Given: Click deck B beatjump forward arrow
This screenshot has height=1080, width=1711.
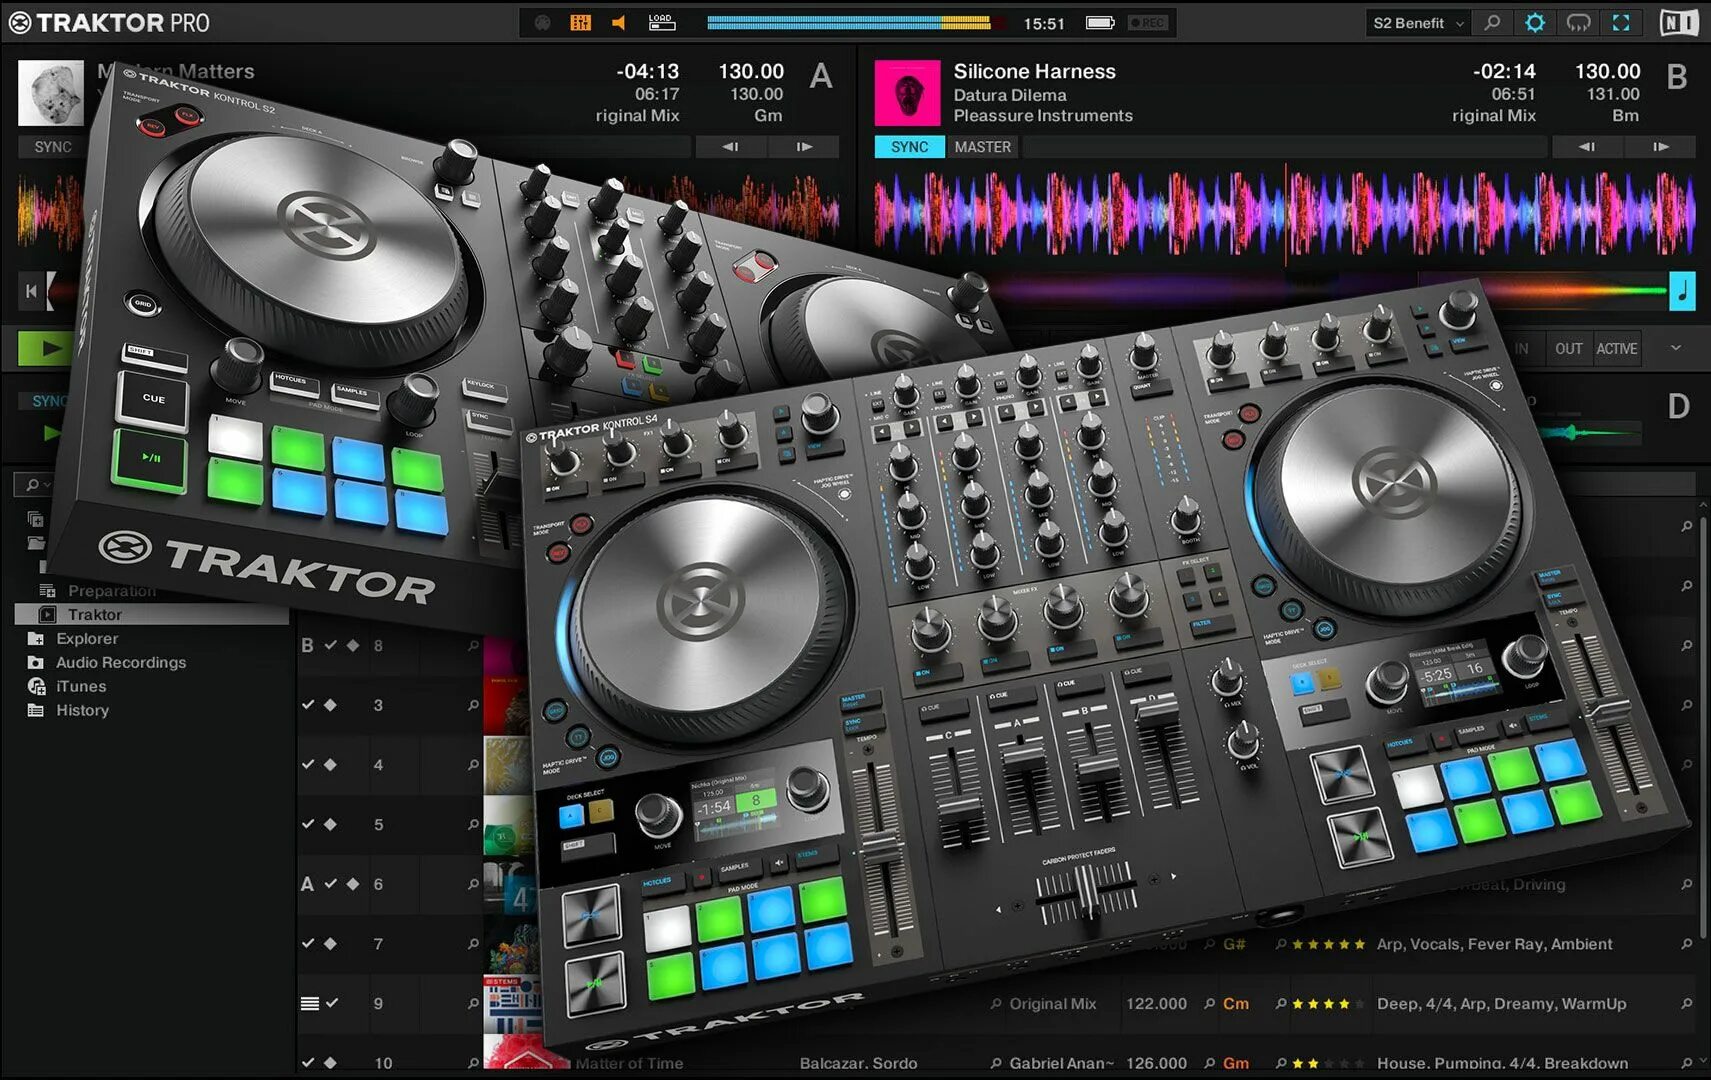Looking at the screenshot, I should [1660, 147].
